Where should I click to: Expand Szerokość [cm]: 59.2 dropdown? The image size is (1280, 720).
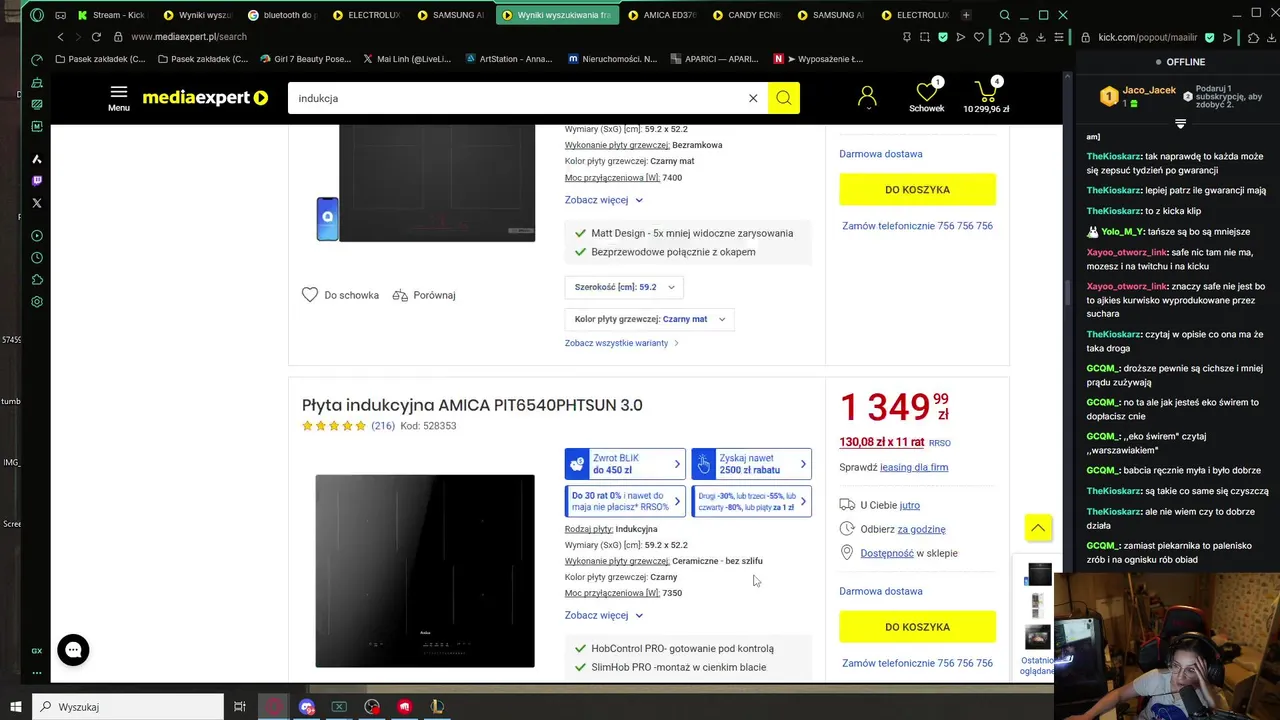pyautogui.click(x=624, y=287)
